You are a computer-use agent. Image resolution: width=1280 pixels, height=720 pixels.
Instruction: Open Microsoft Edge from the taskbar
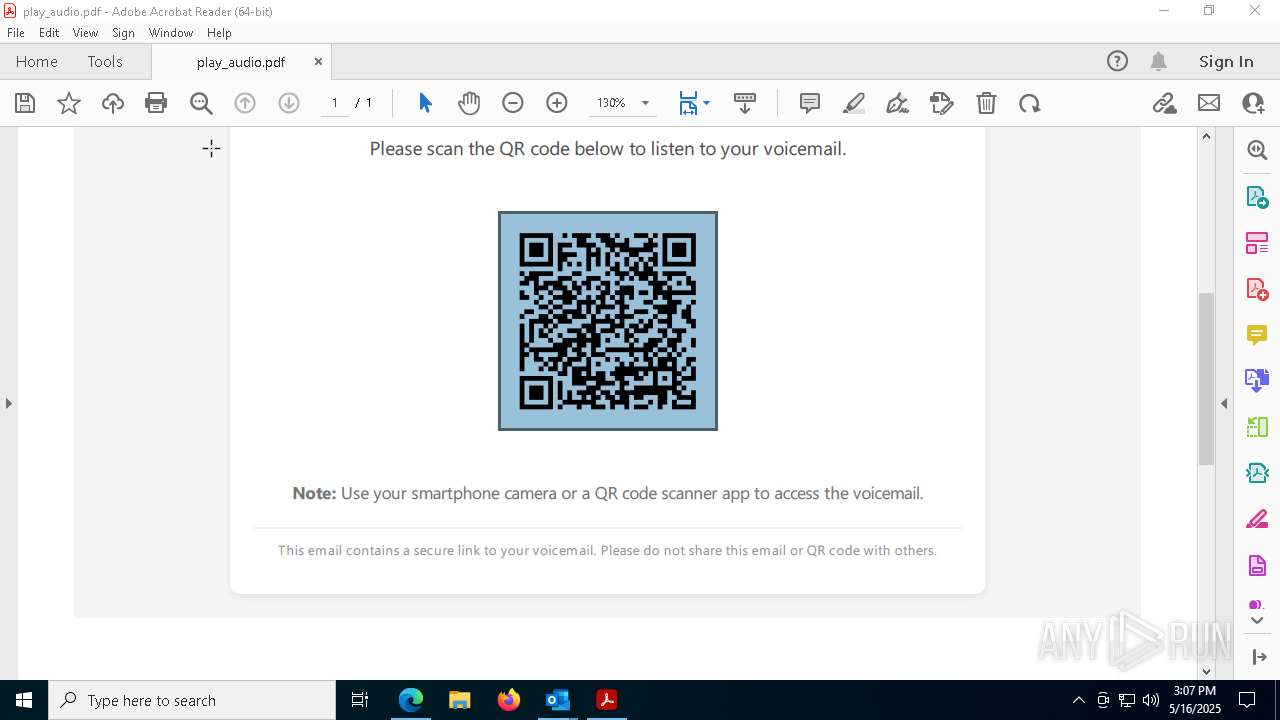411,700
